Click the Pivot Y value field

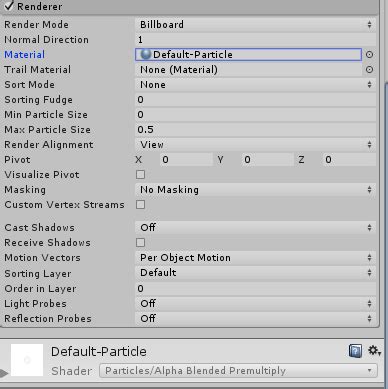point(268,160)
